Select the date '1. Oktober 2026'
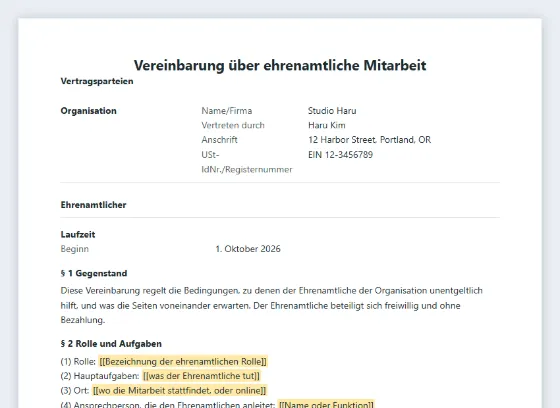This screenshot has width=560, height=408. pyautogui.click(x=248, y=249)
